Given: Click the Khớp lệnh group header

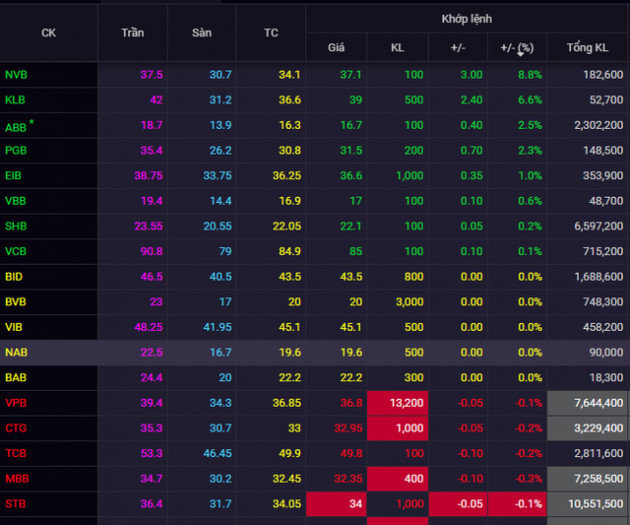Looking at the screenshot, I should tap(466, 18).
